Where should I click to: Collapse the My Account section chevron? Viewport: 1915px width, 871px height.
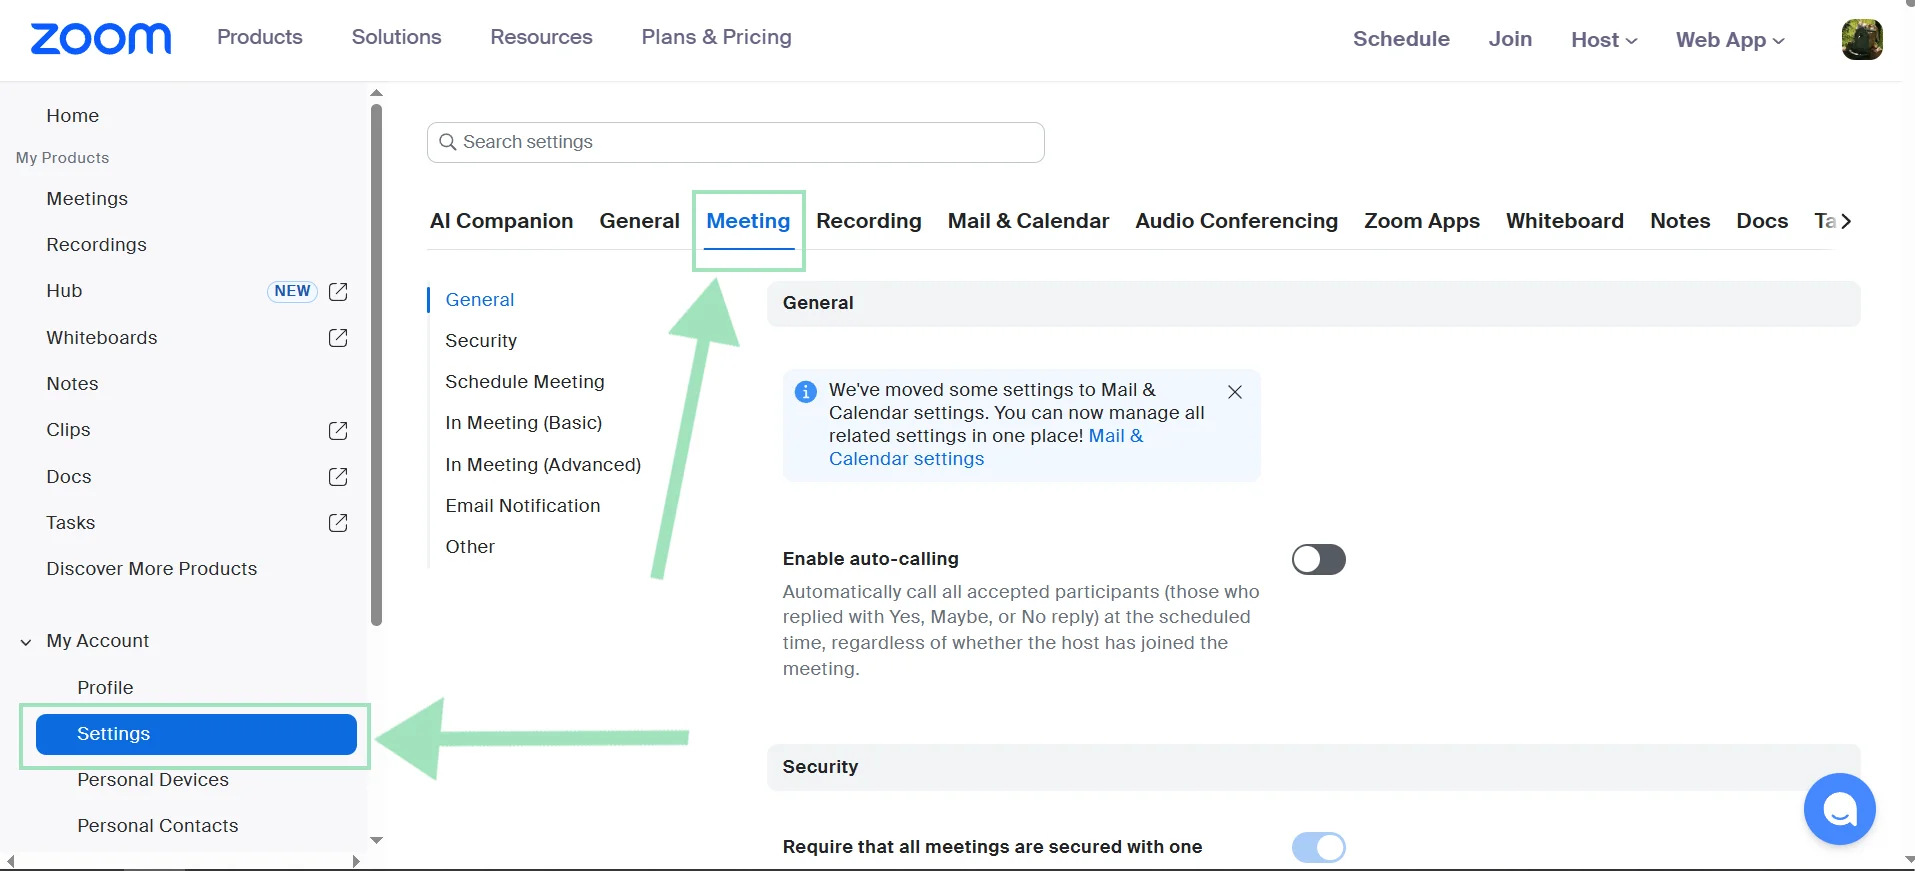click(26, 642)
